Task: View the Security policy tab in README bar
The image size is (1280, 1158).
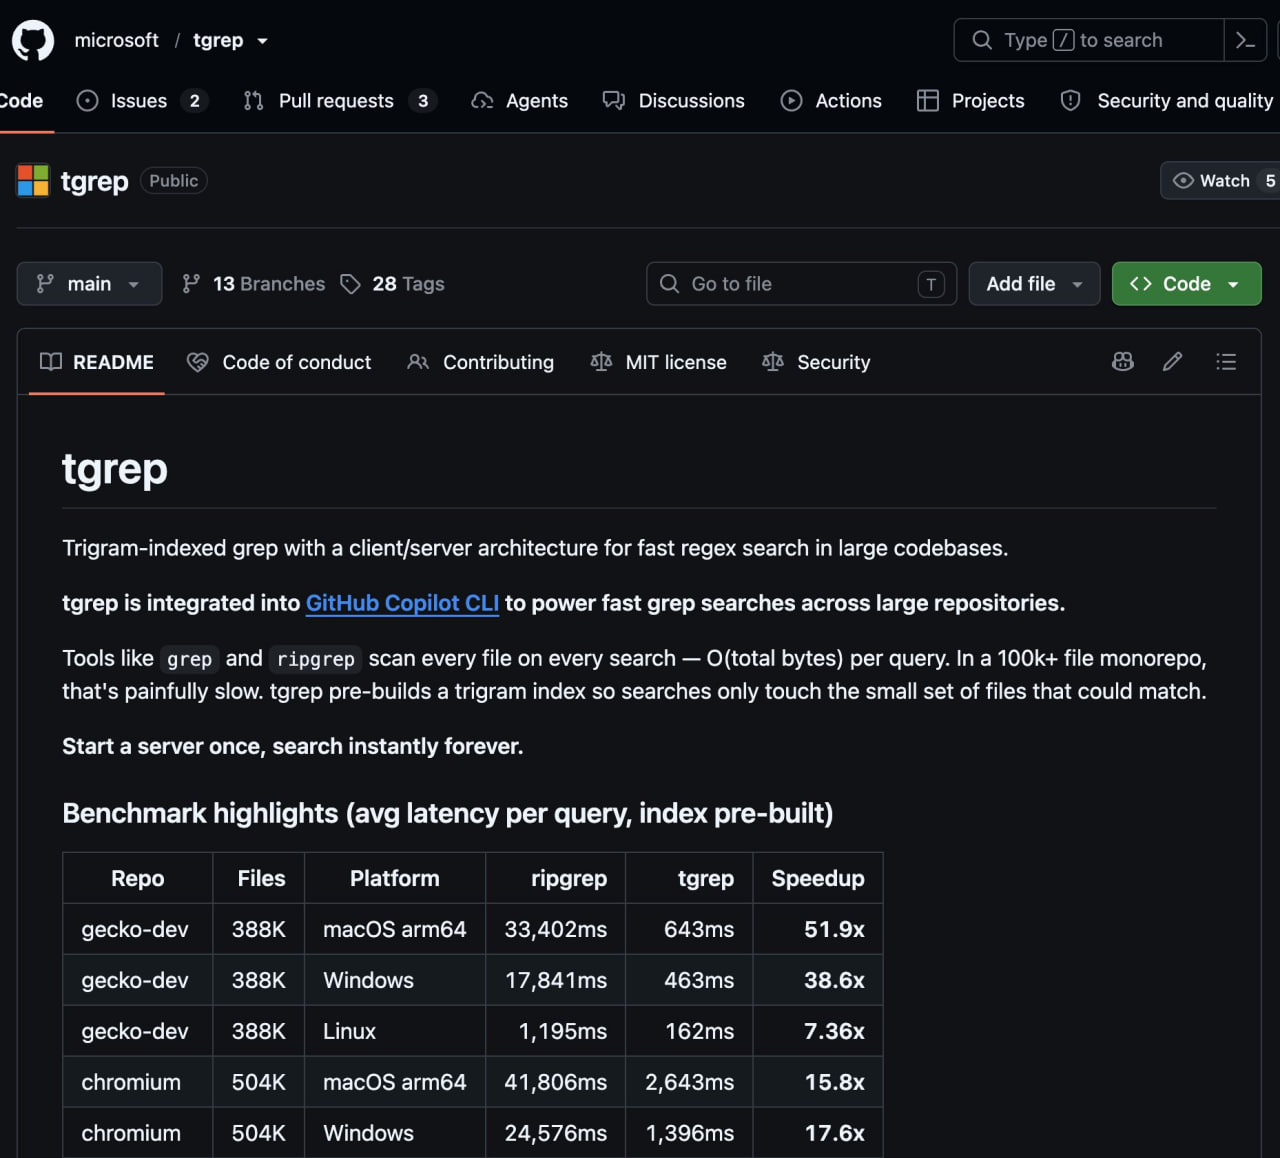Action: pyautogui.click(x=816, y=362)
